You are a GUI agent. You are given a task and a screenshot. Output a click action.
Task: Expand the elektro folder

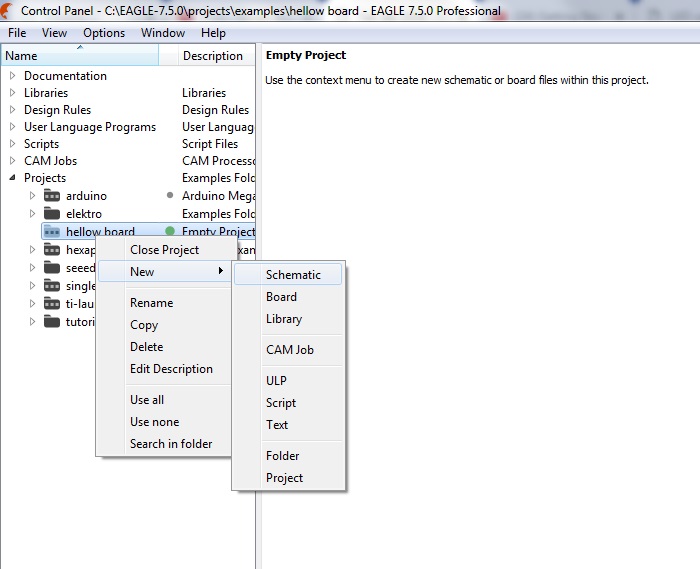tap(32, 213)
